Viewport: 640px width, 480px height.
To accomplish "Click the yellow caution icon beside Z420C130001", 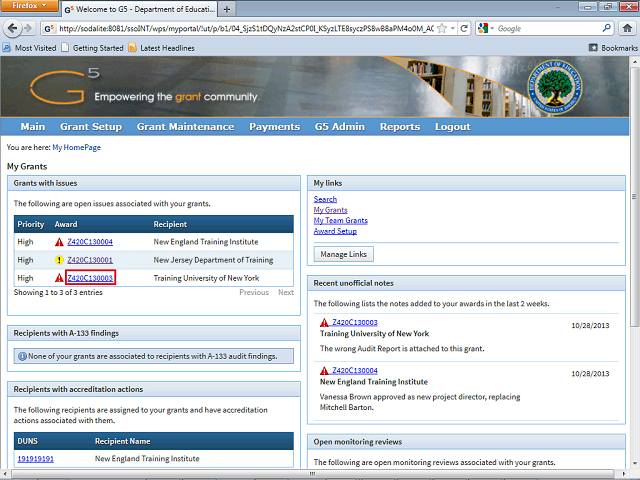I will 59,260.
